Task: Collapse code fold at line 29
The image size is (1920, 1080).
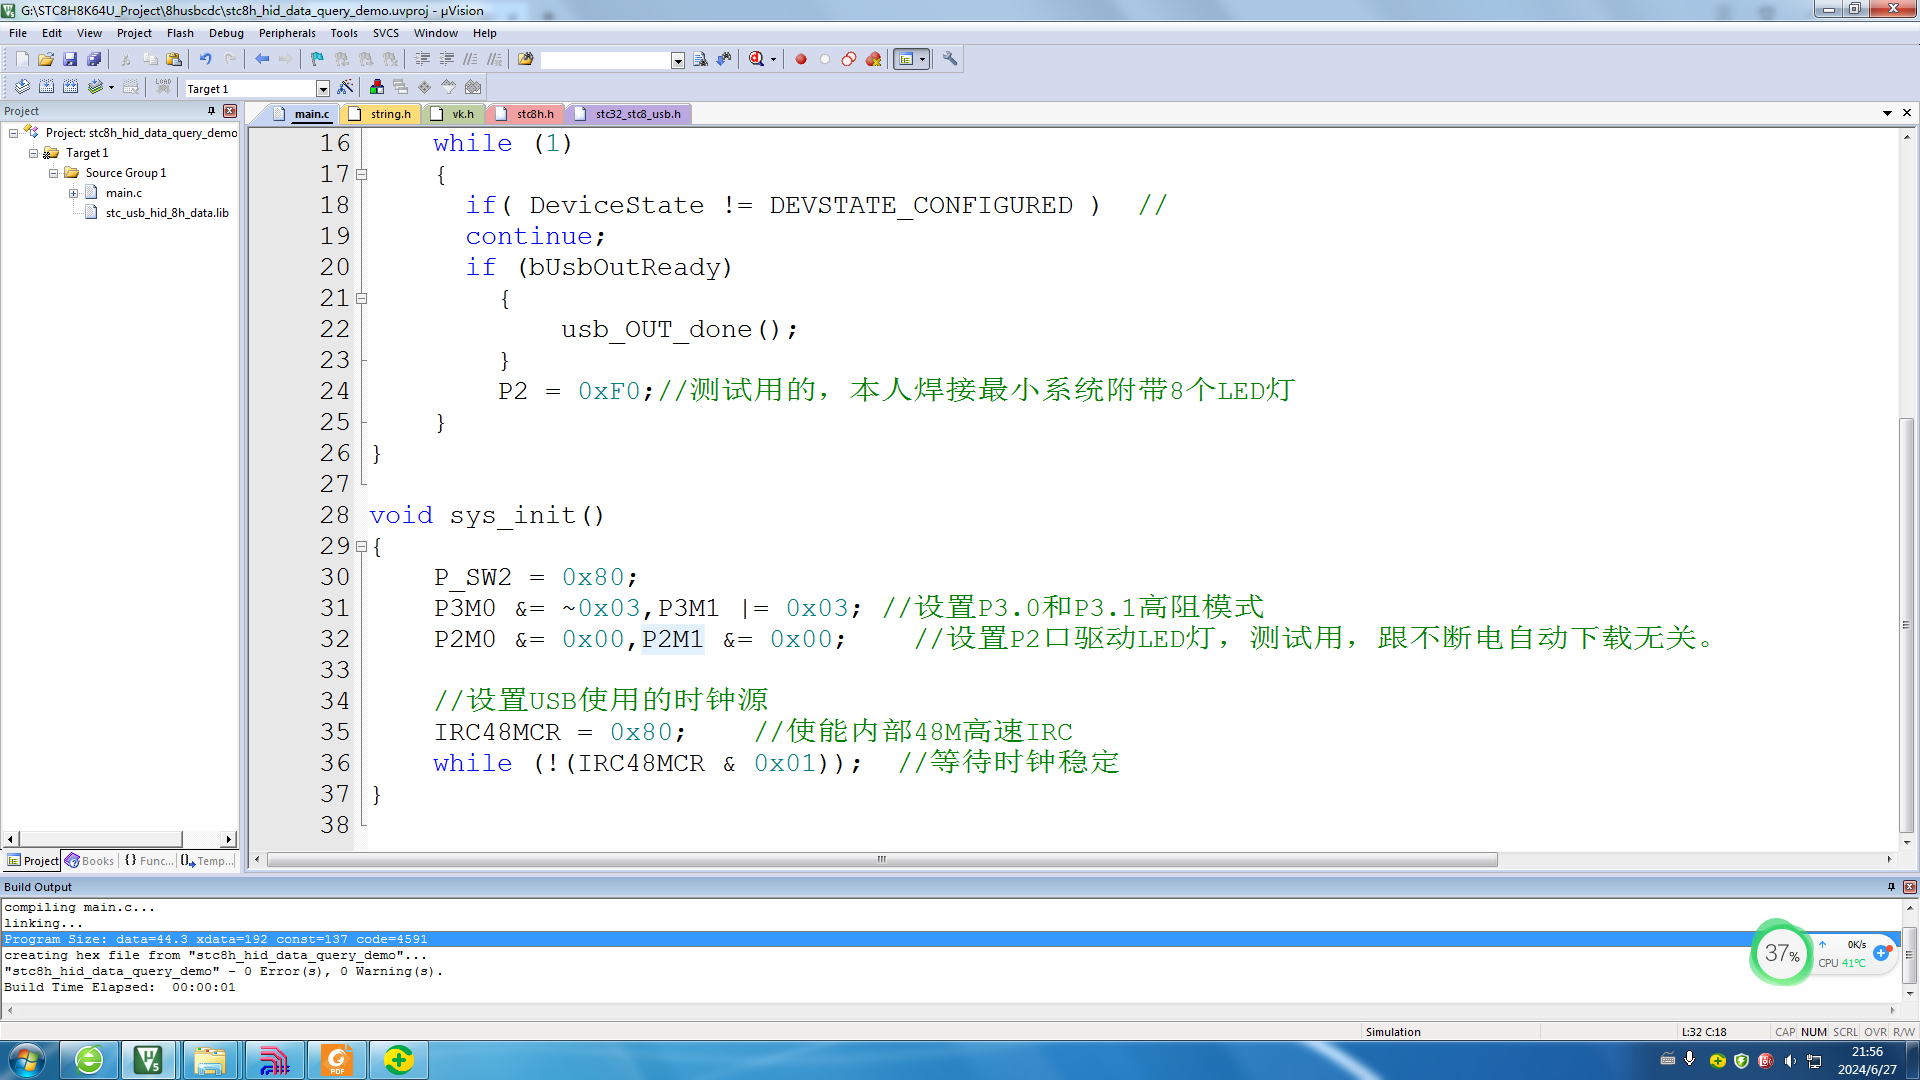Action: click(x=362, y=547)
